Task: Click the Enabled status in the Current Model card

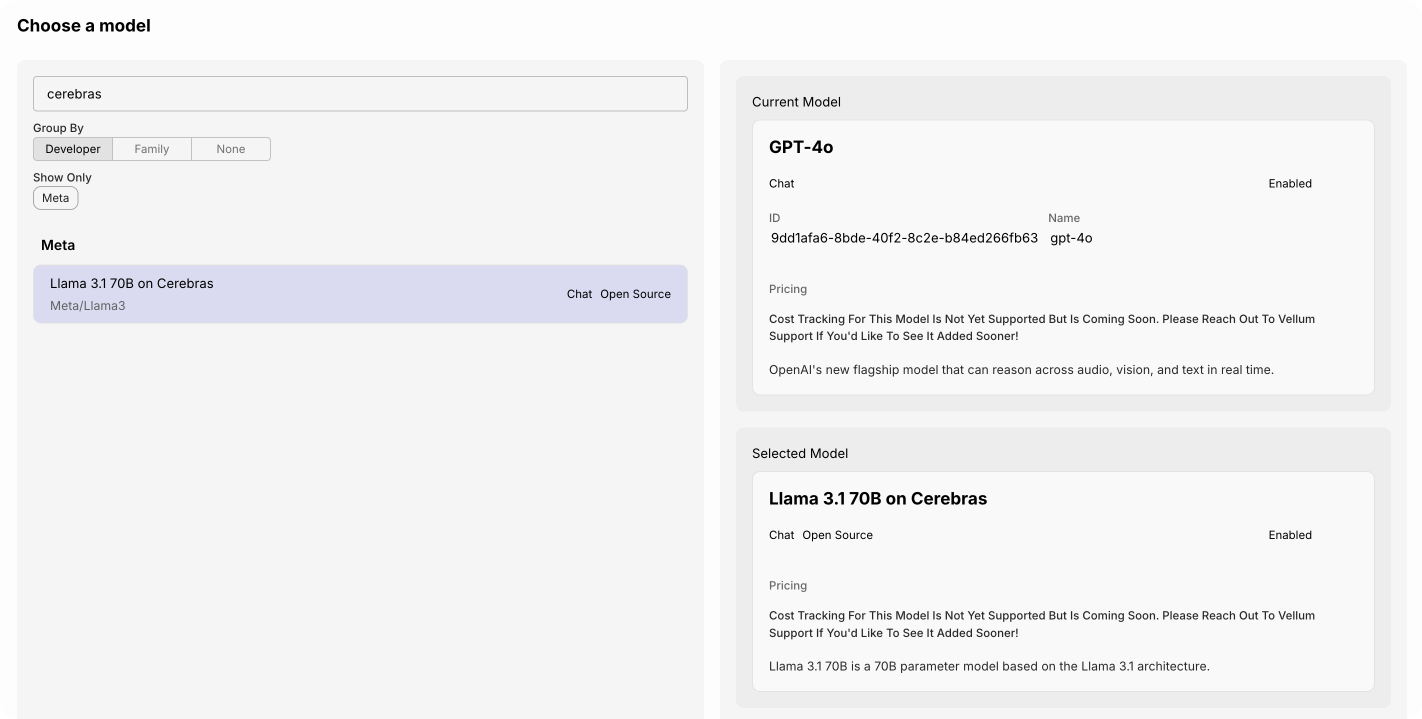Action: click(x=1290, y=184)
